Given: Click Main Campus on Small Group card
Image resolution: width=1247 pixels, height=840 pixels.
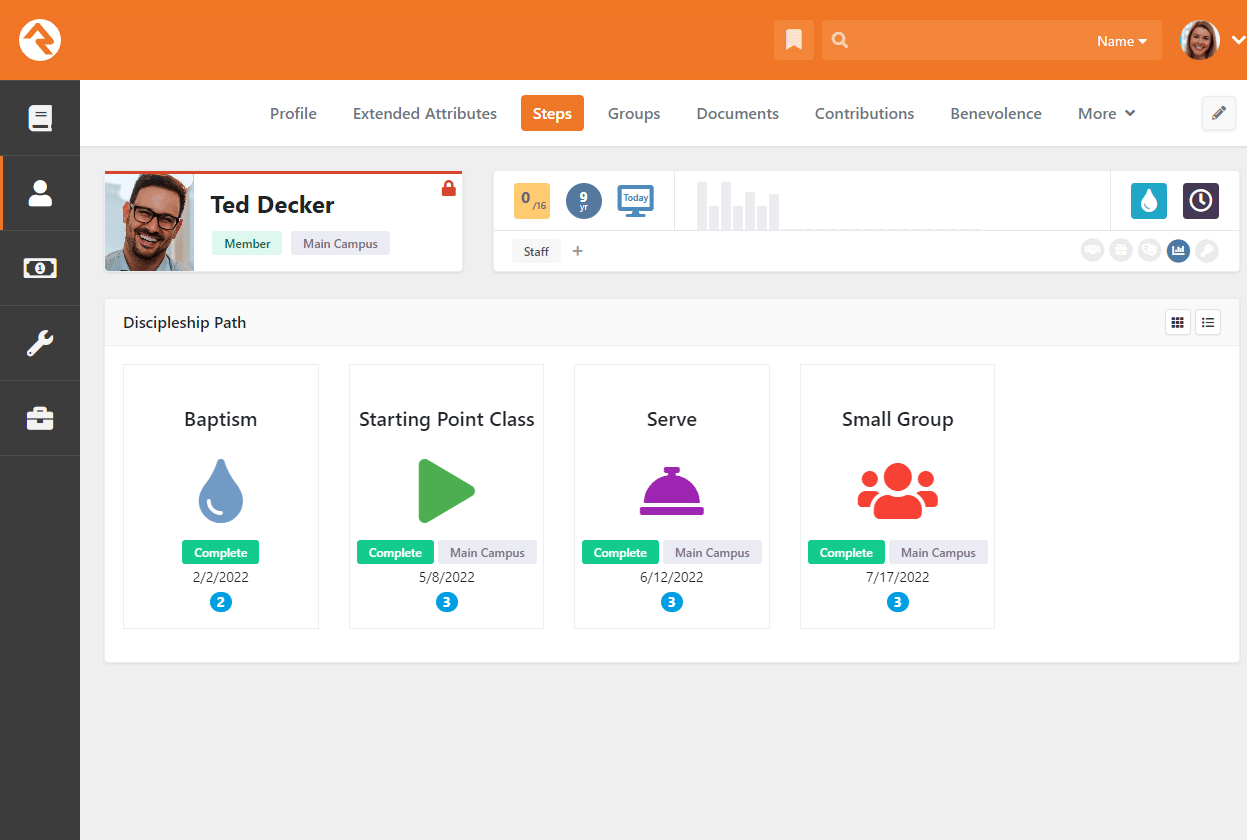Looking at the screenshot, I should [938, 552].
